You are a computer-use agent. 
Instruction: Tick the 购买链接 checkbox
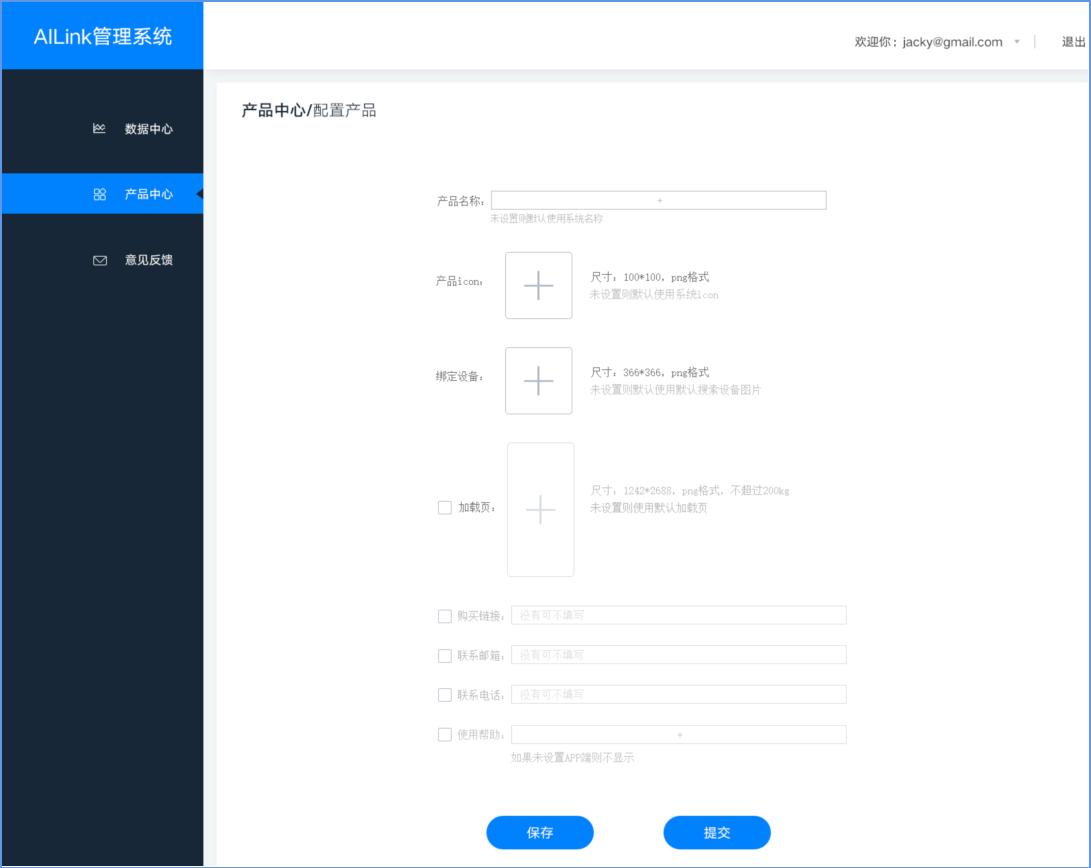click(x=445, y=616)
